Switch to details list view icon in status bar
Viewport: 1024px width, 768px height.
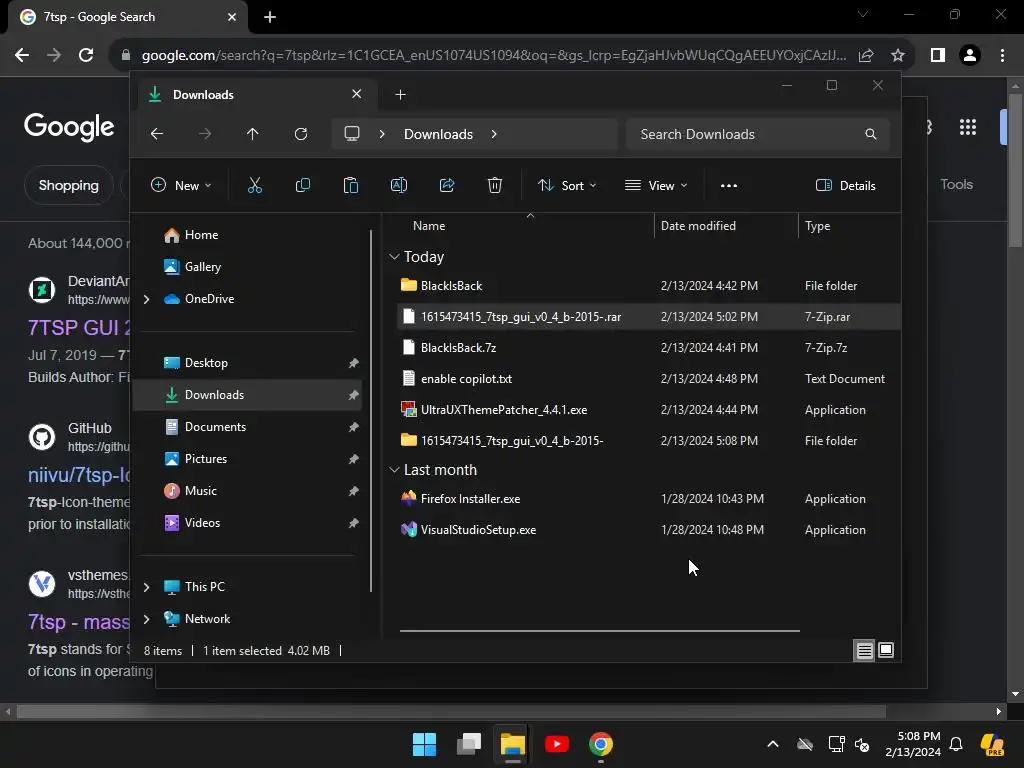click(865, 650)
